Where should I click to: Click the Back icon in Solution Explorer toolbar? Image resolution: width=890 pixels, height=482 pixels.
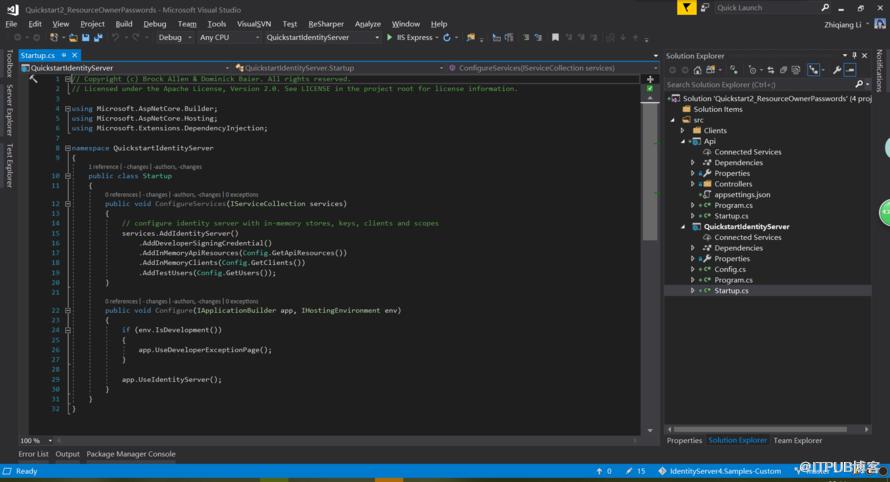tap(673, 70)
